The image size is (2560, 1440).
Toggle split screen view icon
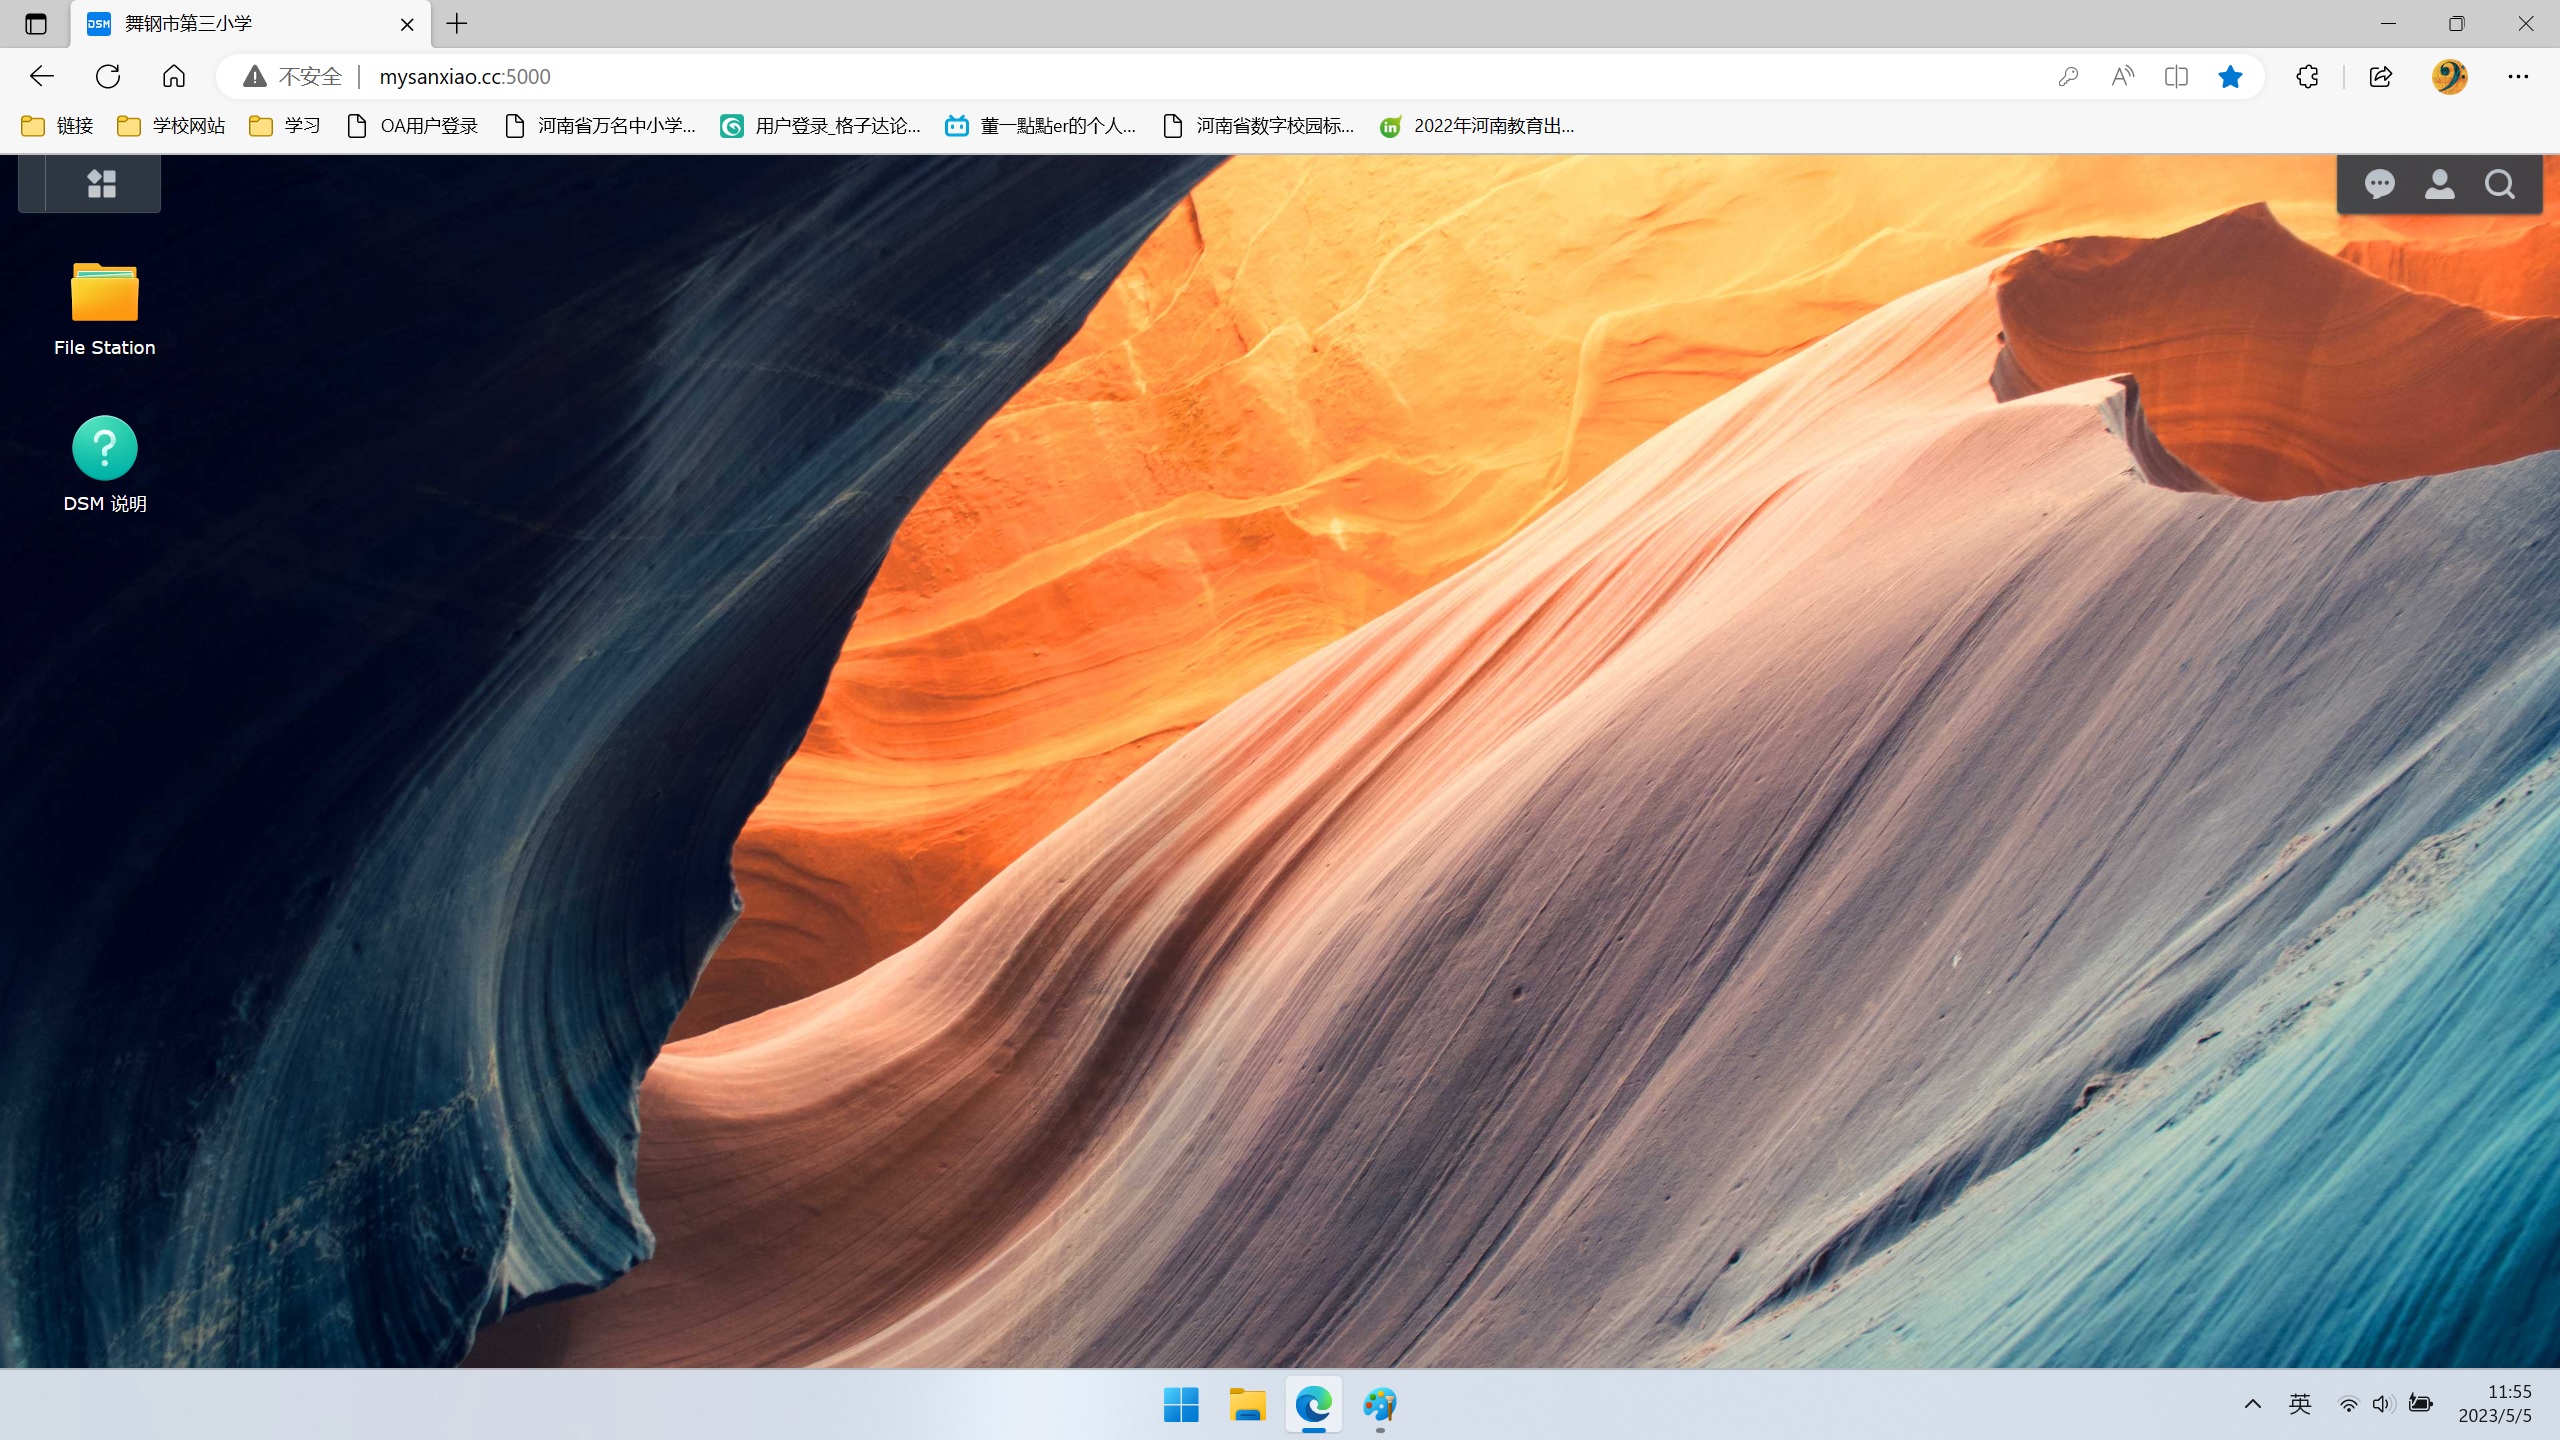(2175, 76)
